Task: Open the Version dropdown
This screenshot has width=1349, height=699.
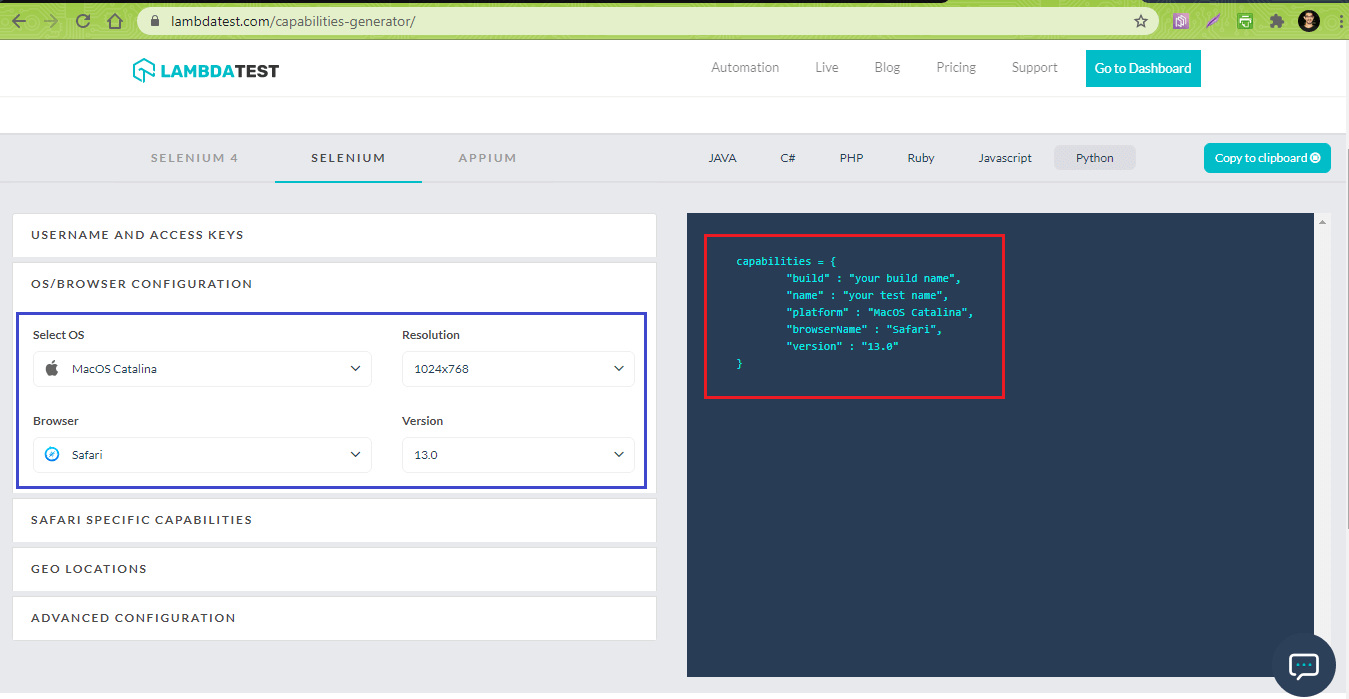Action: click(x=618, y=454)
